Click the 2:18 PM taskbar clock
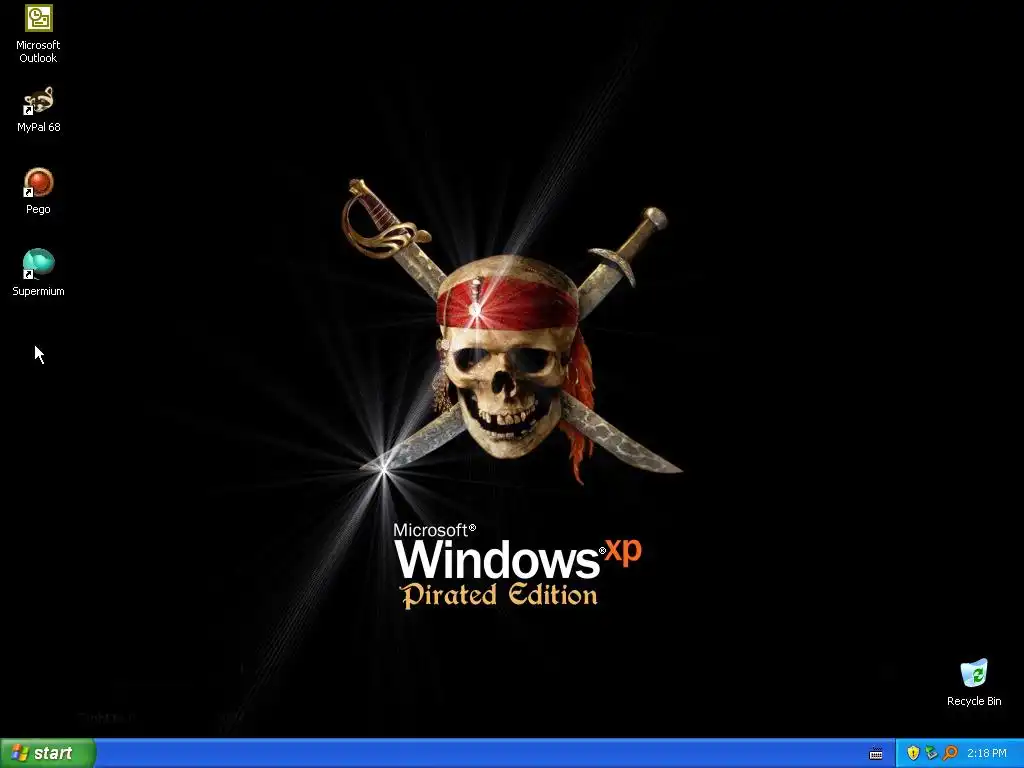The image size is (1024, 768). pos(987,753)
